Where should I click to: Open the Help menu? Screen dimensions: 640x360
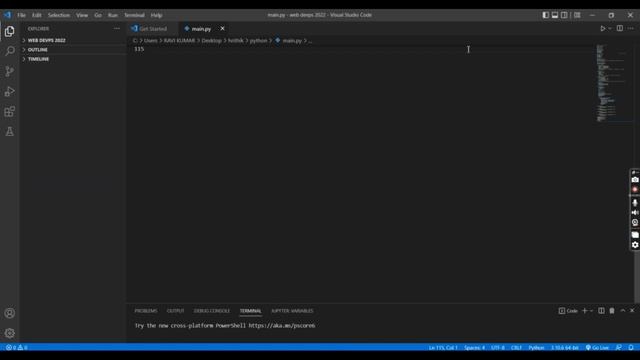point(156,15)
